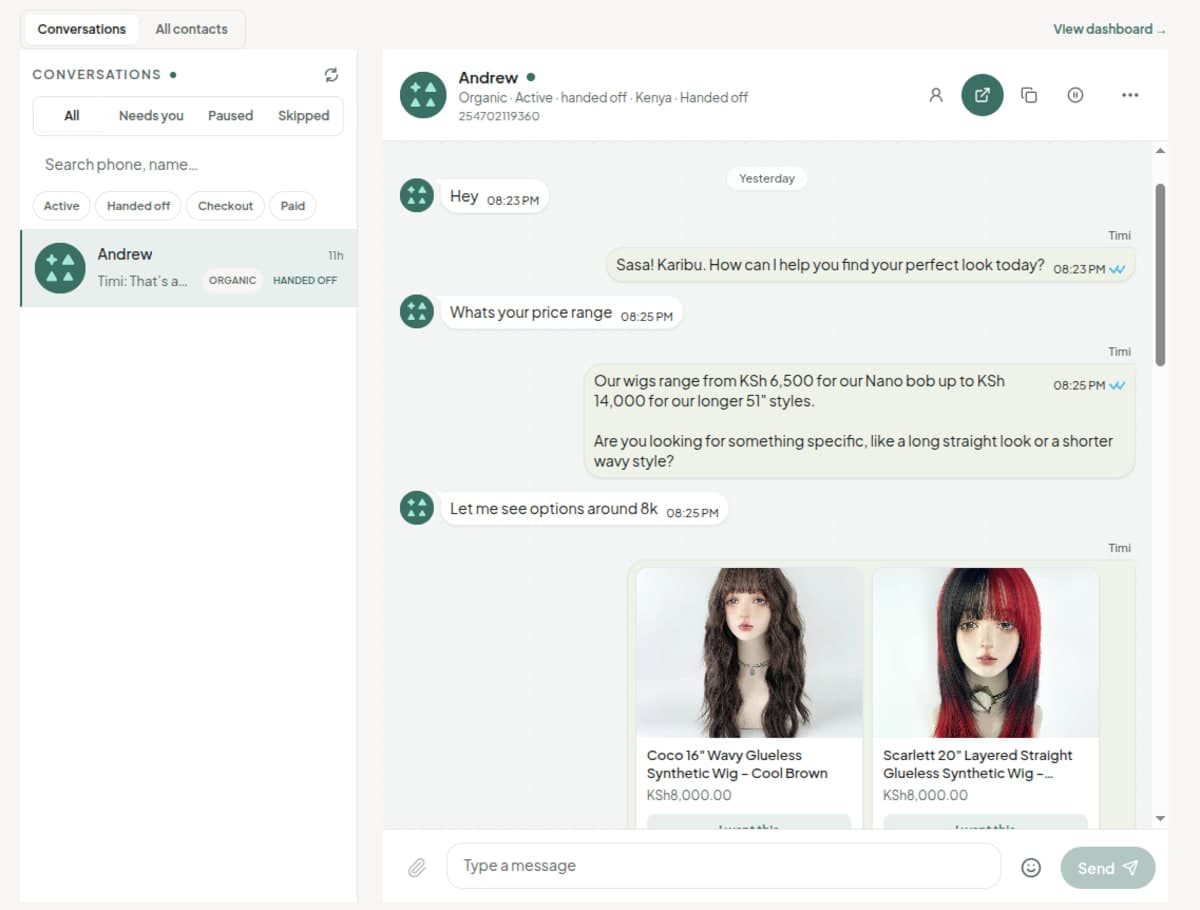1200x910 pixels.
Task: Click Andrew's avatar in conversation list
Action: coord(60,268)
